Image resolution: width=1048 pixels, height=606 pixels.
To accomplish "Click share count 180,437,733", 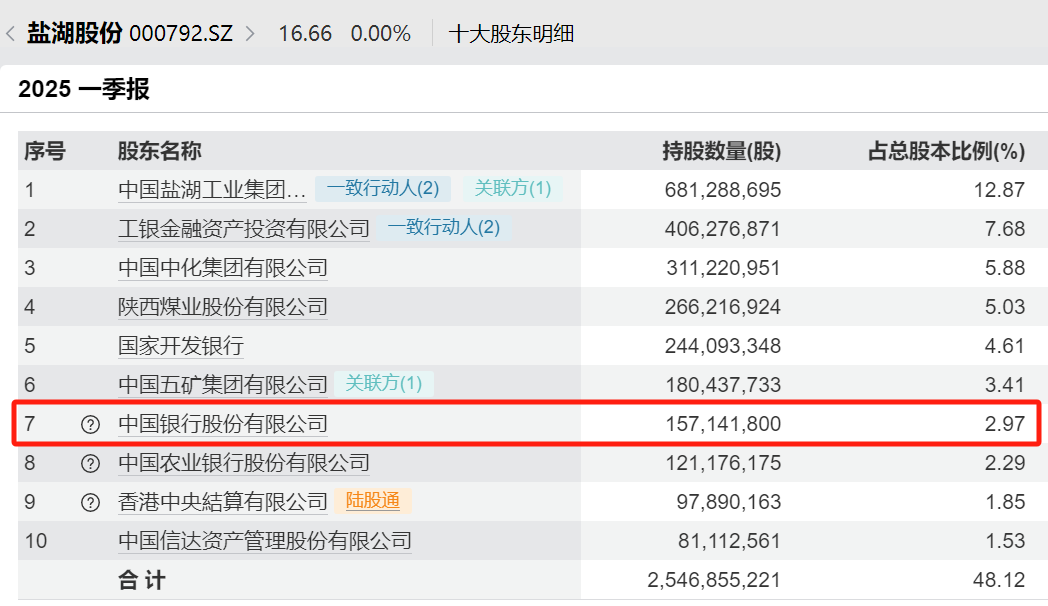I will click(723, 385).
